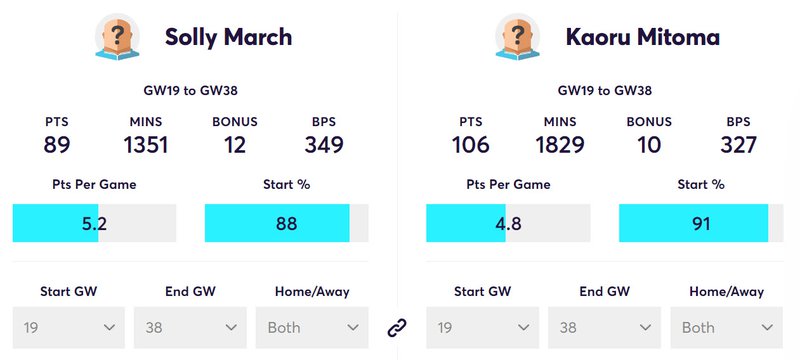Click the link icon between the comparison panels
The width and height of the screenshot is (800, 360).
click(x=397, y=327)
